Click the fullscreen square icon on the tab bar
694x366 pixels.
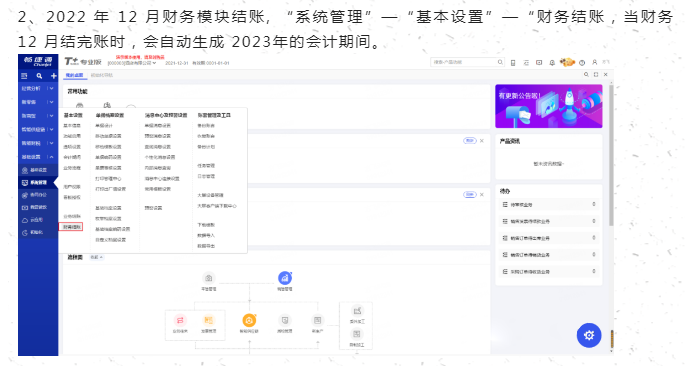(596, 75)
